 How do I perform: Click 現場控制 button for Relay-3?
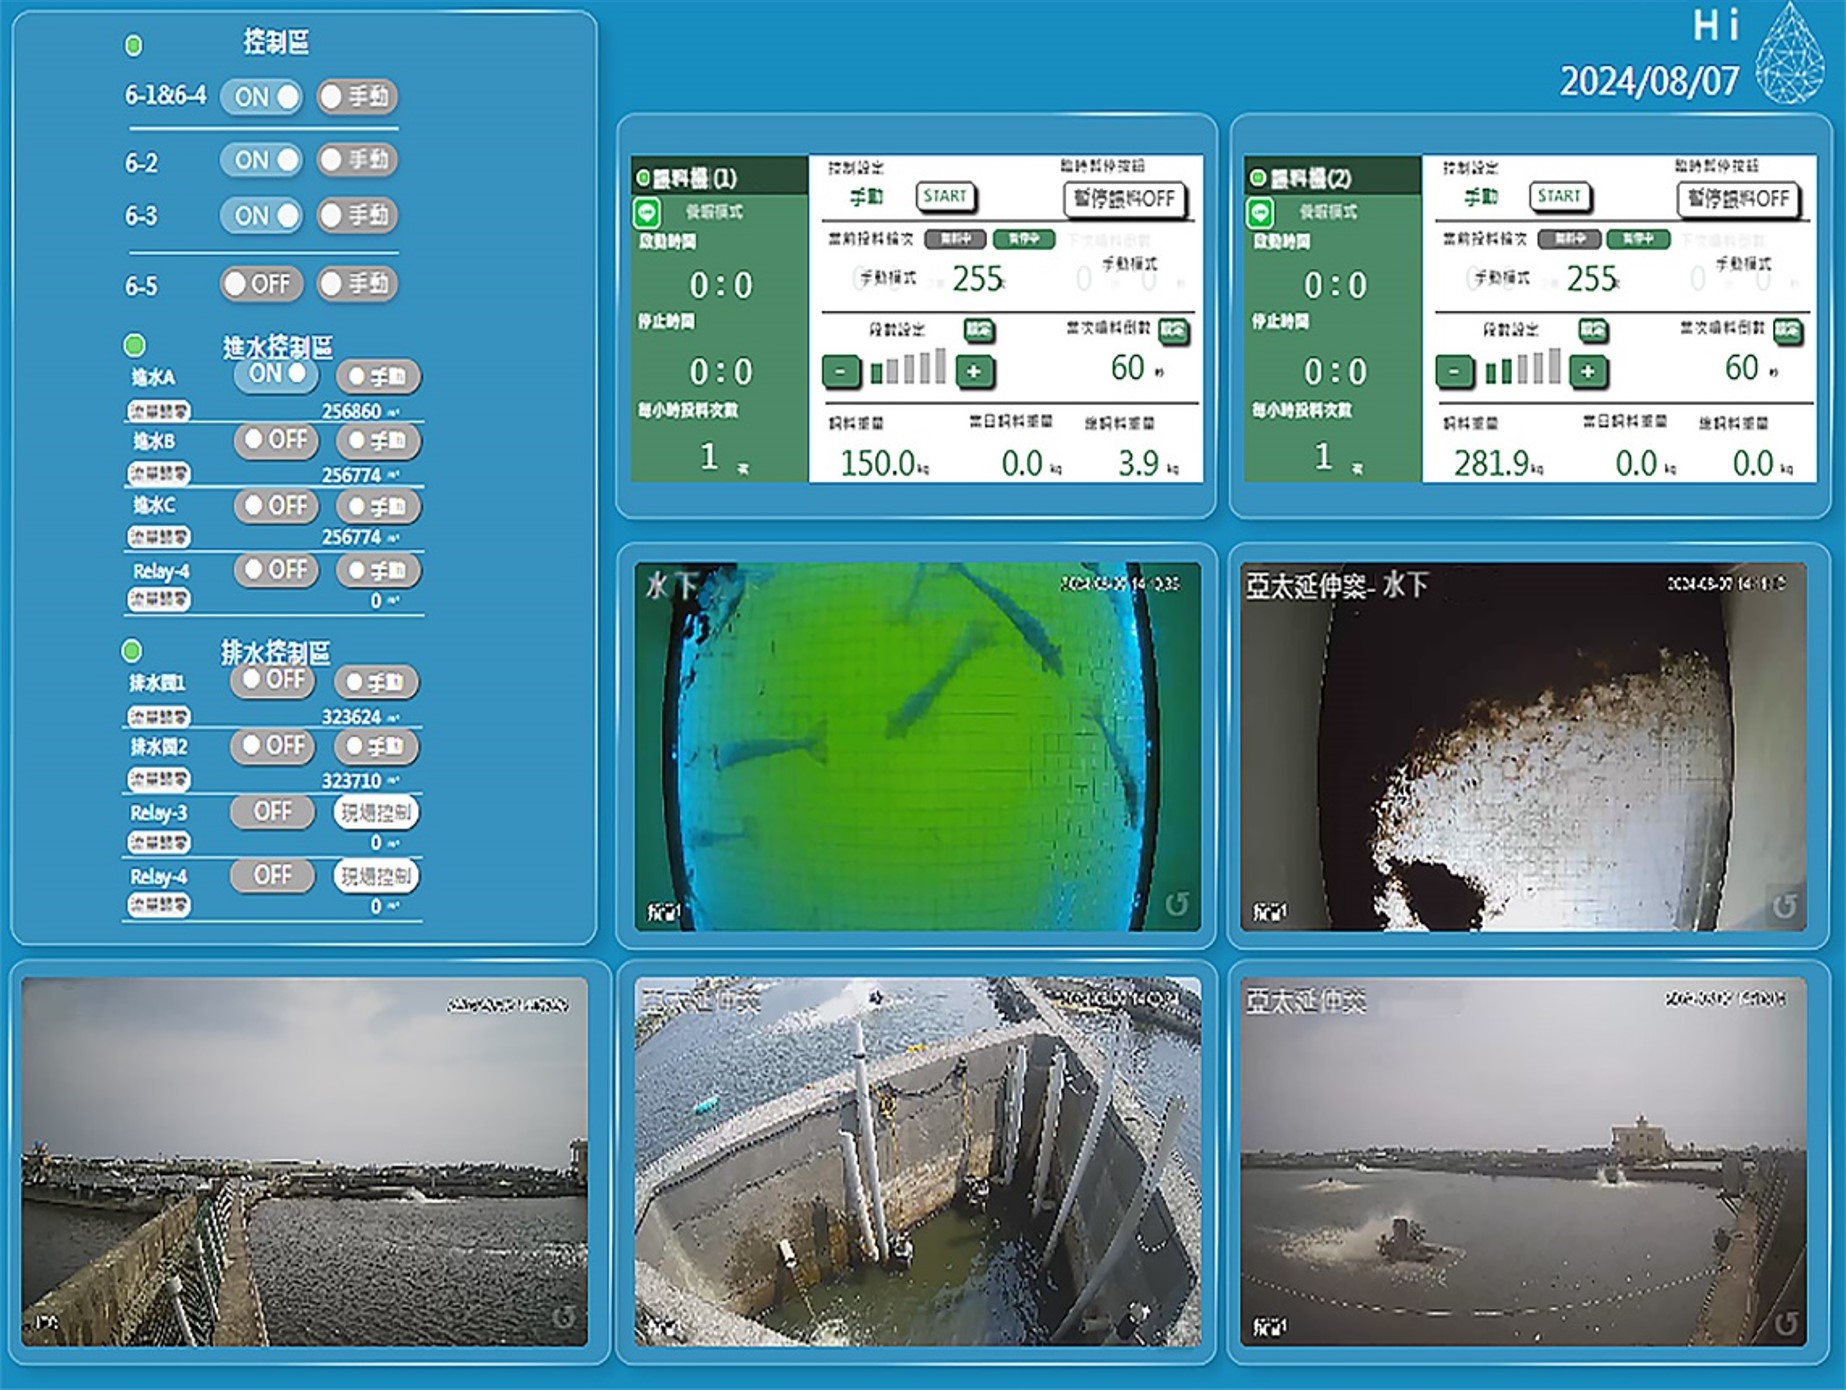pos(375,813)
